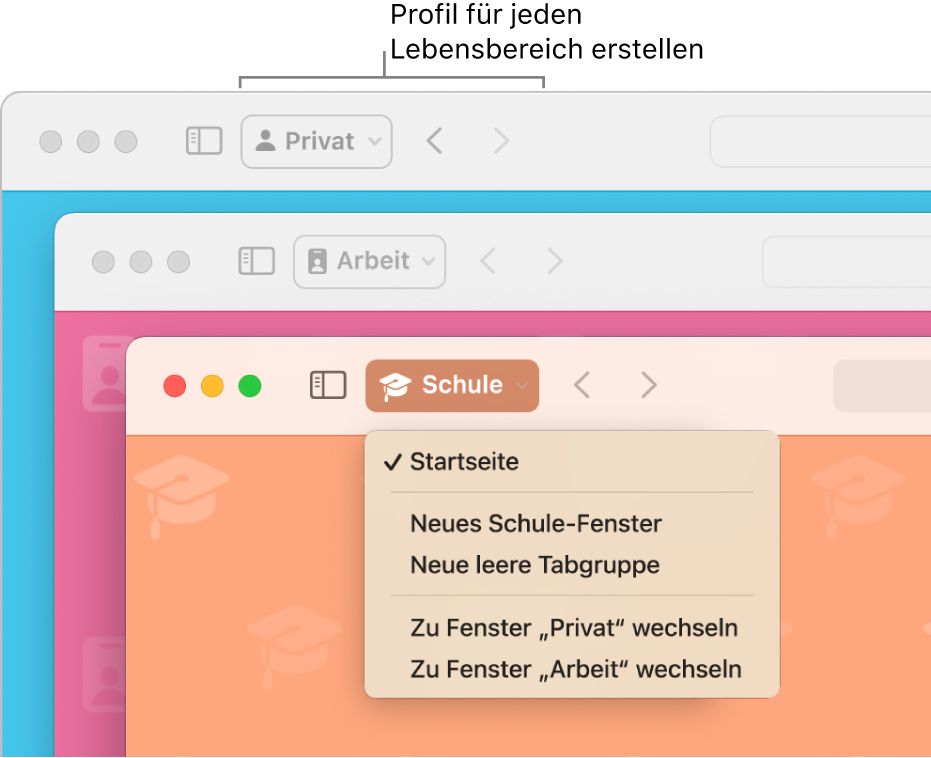931x758 pixels.
Task: Open the Privat profile dropdown
Action: [317, 141]
